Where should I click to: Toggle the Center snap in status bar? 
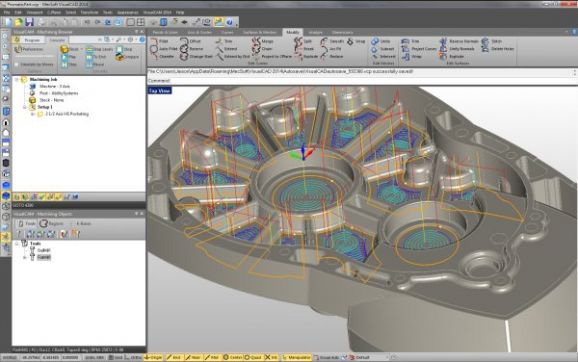tap(233, 357)
